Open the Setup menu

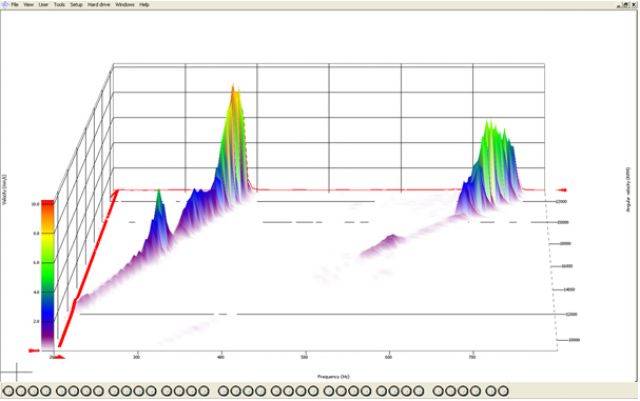pyautogui.click(x=76, y=4)
